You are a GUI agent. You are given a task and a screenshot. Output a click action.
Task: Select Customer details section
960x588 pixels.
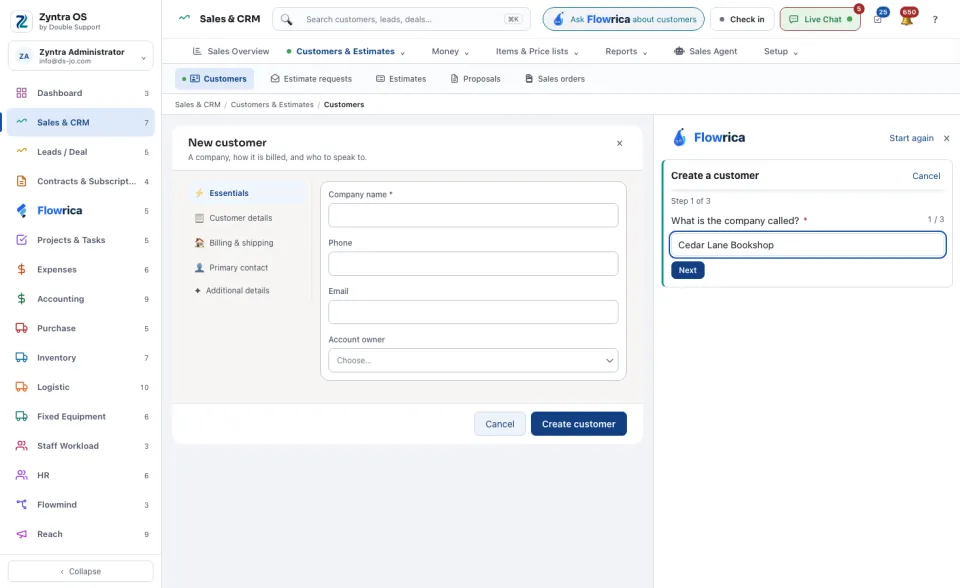point(247,218)
